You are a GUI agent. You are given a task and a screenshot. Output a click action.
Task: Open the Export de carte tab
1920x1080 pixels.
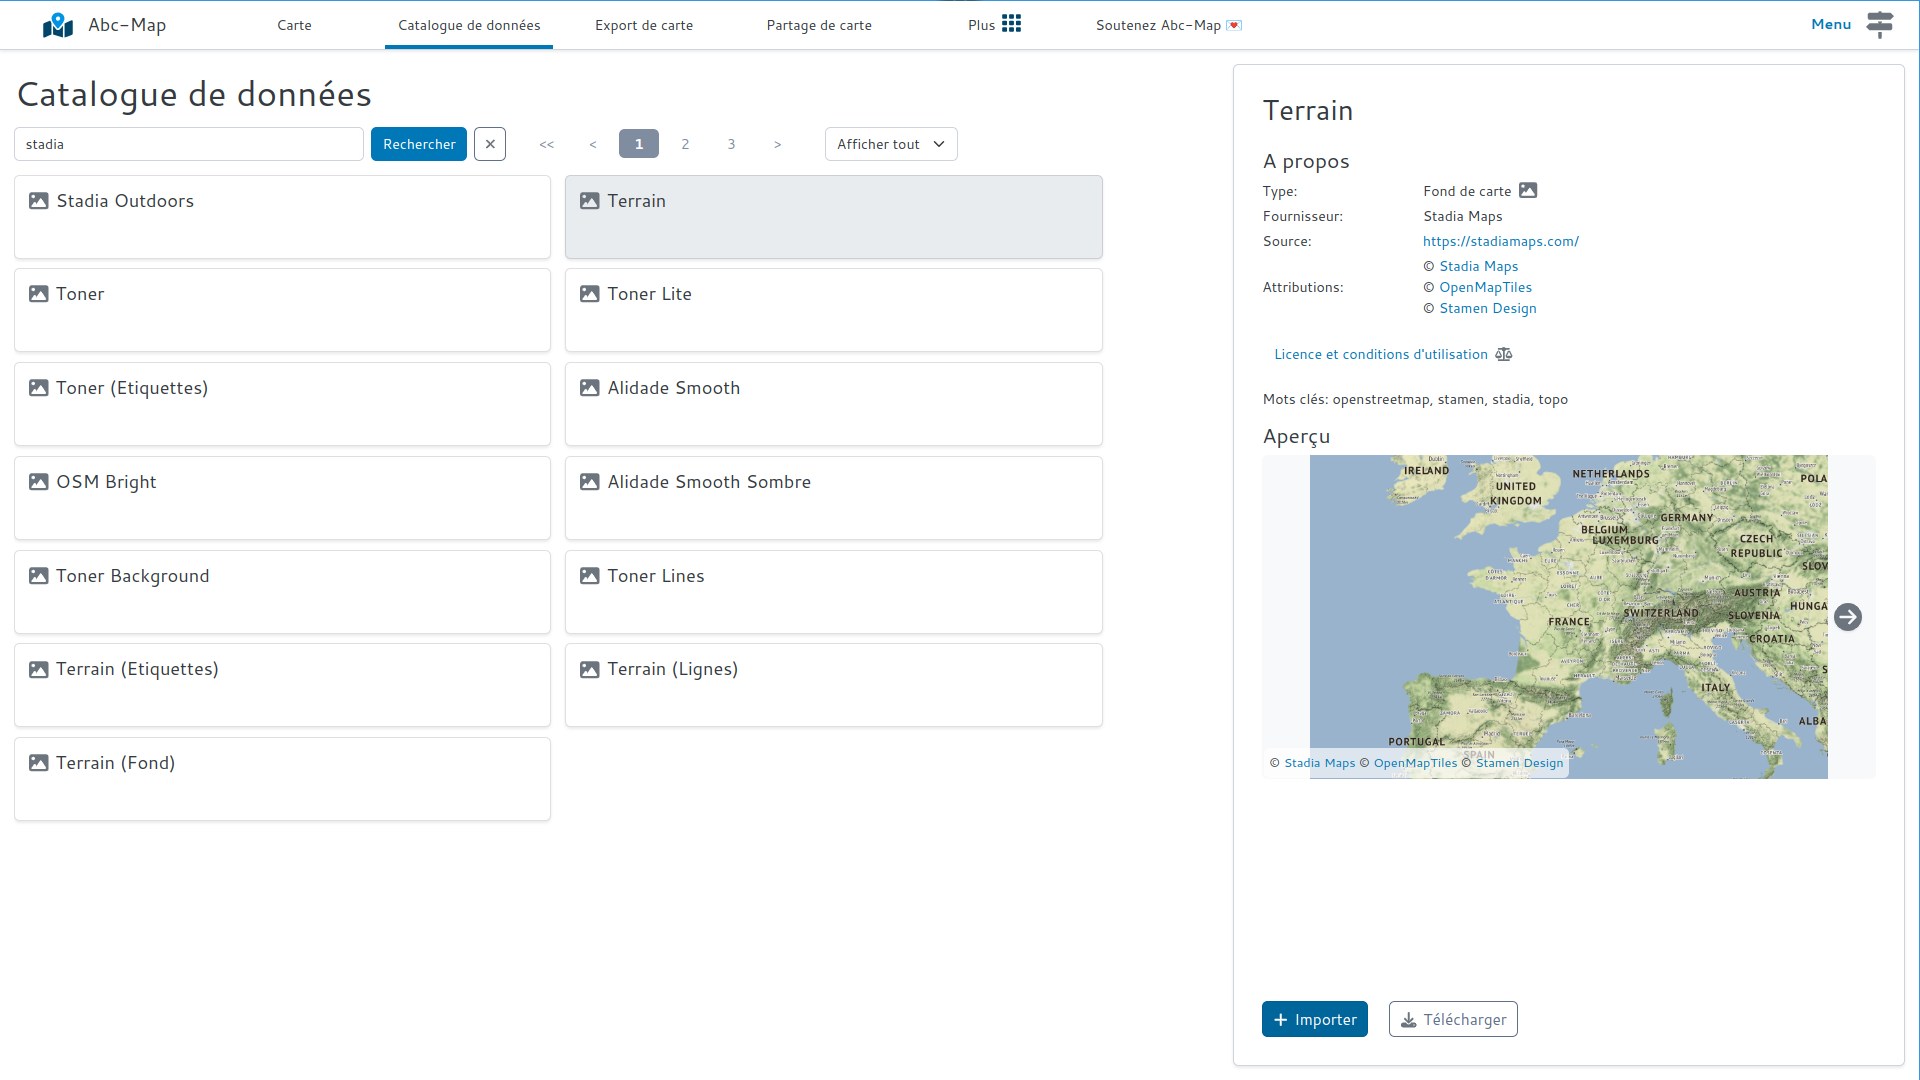point(643,25)
